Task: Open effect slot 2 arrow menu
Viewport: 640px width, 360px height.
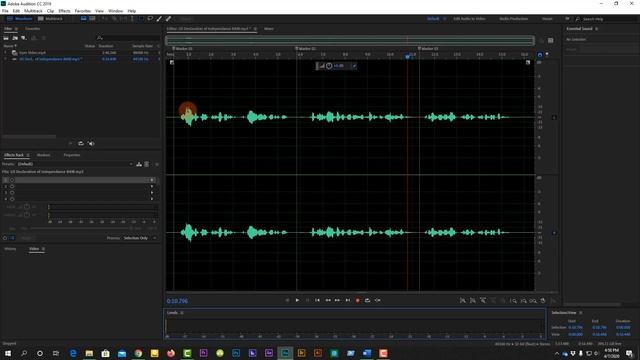Action: click(152, 187)
